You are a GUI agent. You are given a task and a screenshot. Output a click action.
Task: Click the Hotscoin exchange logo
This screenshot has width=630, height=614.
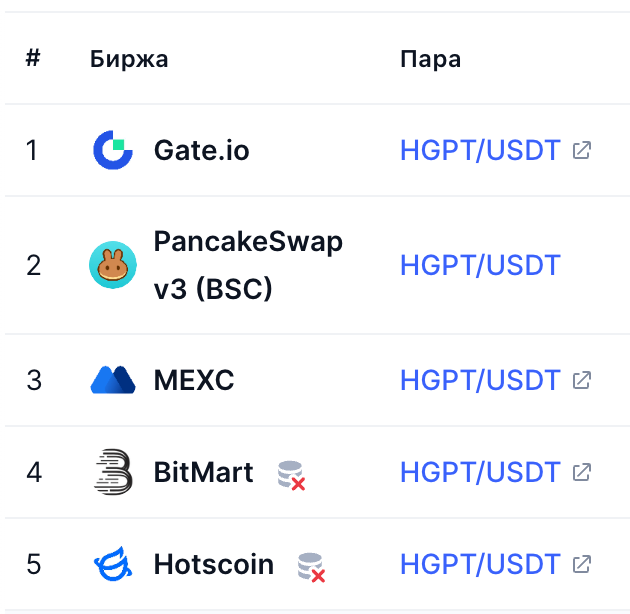coord(113,565)
